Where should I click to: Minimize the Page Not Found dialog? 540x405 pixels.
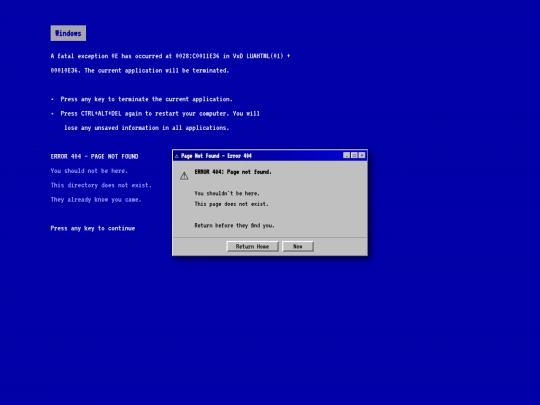click(347, 155)
